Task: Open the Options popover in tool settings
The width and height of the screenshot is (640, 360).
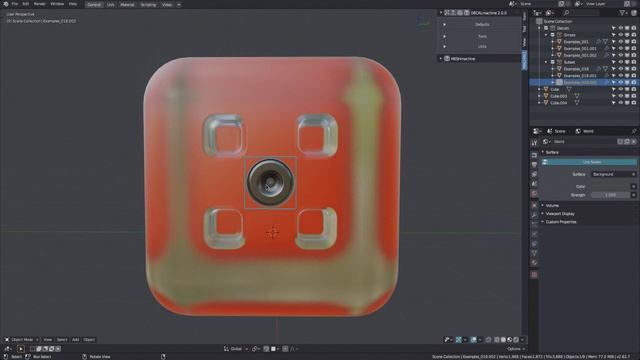Action: [515, 349]
